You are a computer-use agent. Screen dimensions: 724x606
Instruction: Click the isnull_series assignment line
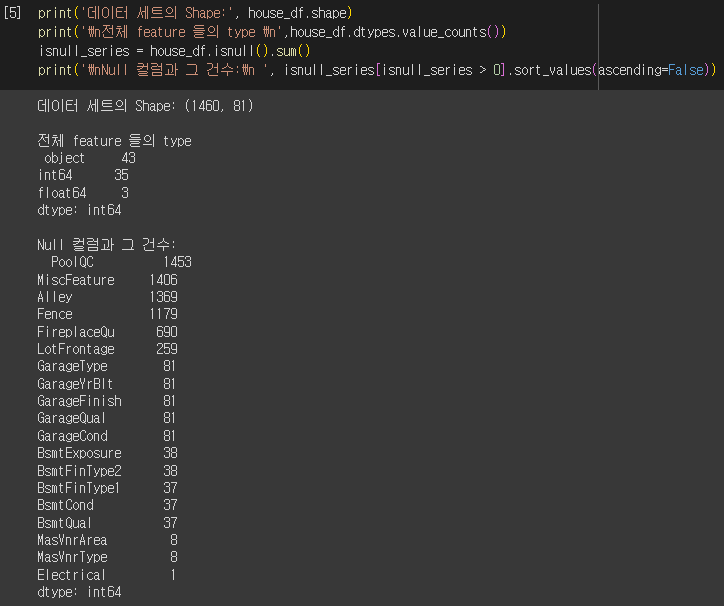pos(174,51)
